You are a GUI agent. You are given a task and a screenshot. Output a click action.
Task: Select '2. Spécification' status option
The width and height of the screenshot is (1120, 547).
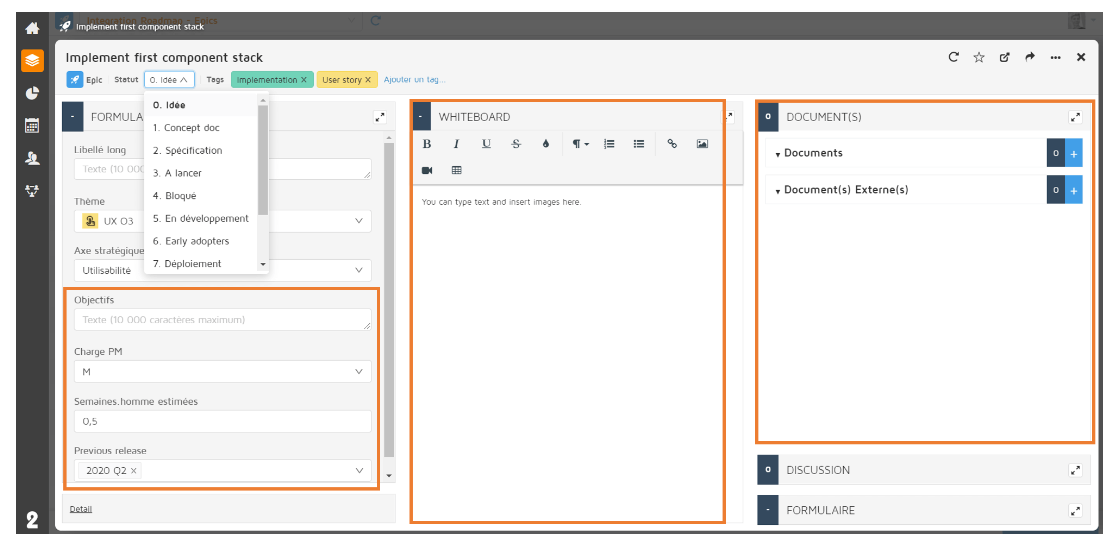coord(188,151)
